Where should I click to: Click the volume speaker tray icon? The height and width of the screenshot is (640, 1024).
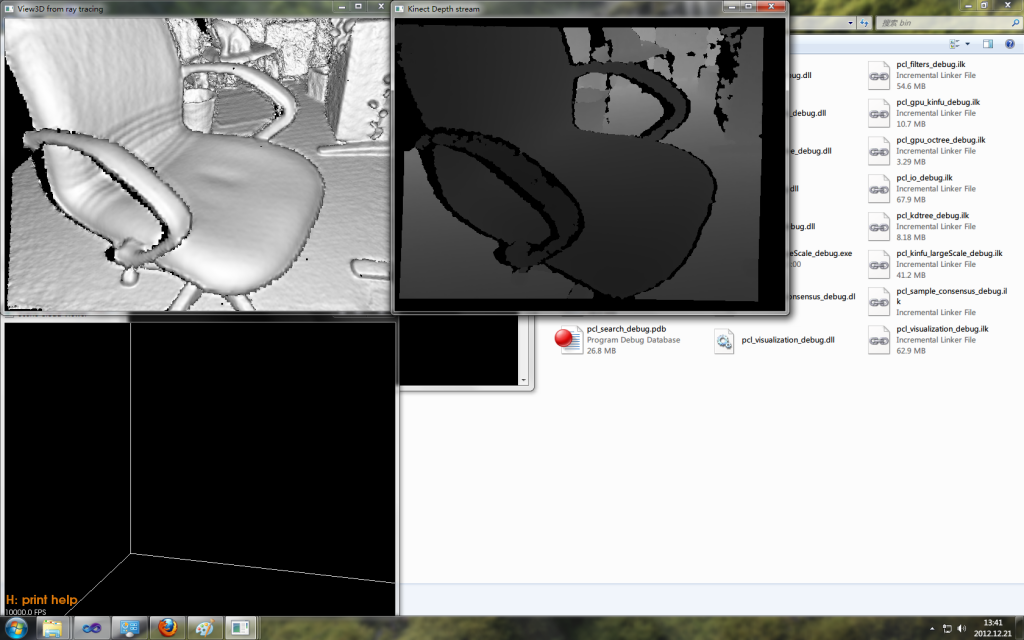961,629
